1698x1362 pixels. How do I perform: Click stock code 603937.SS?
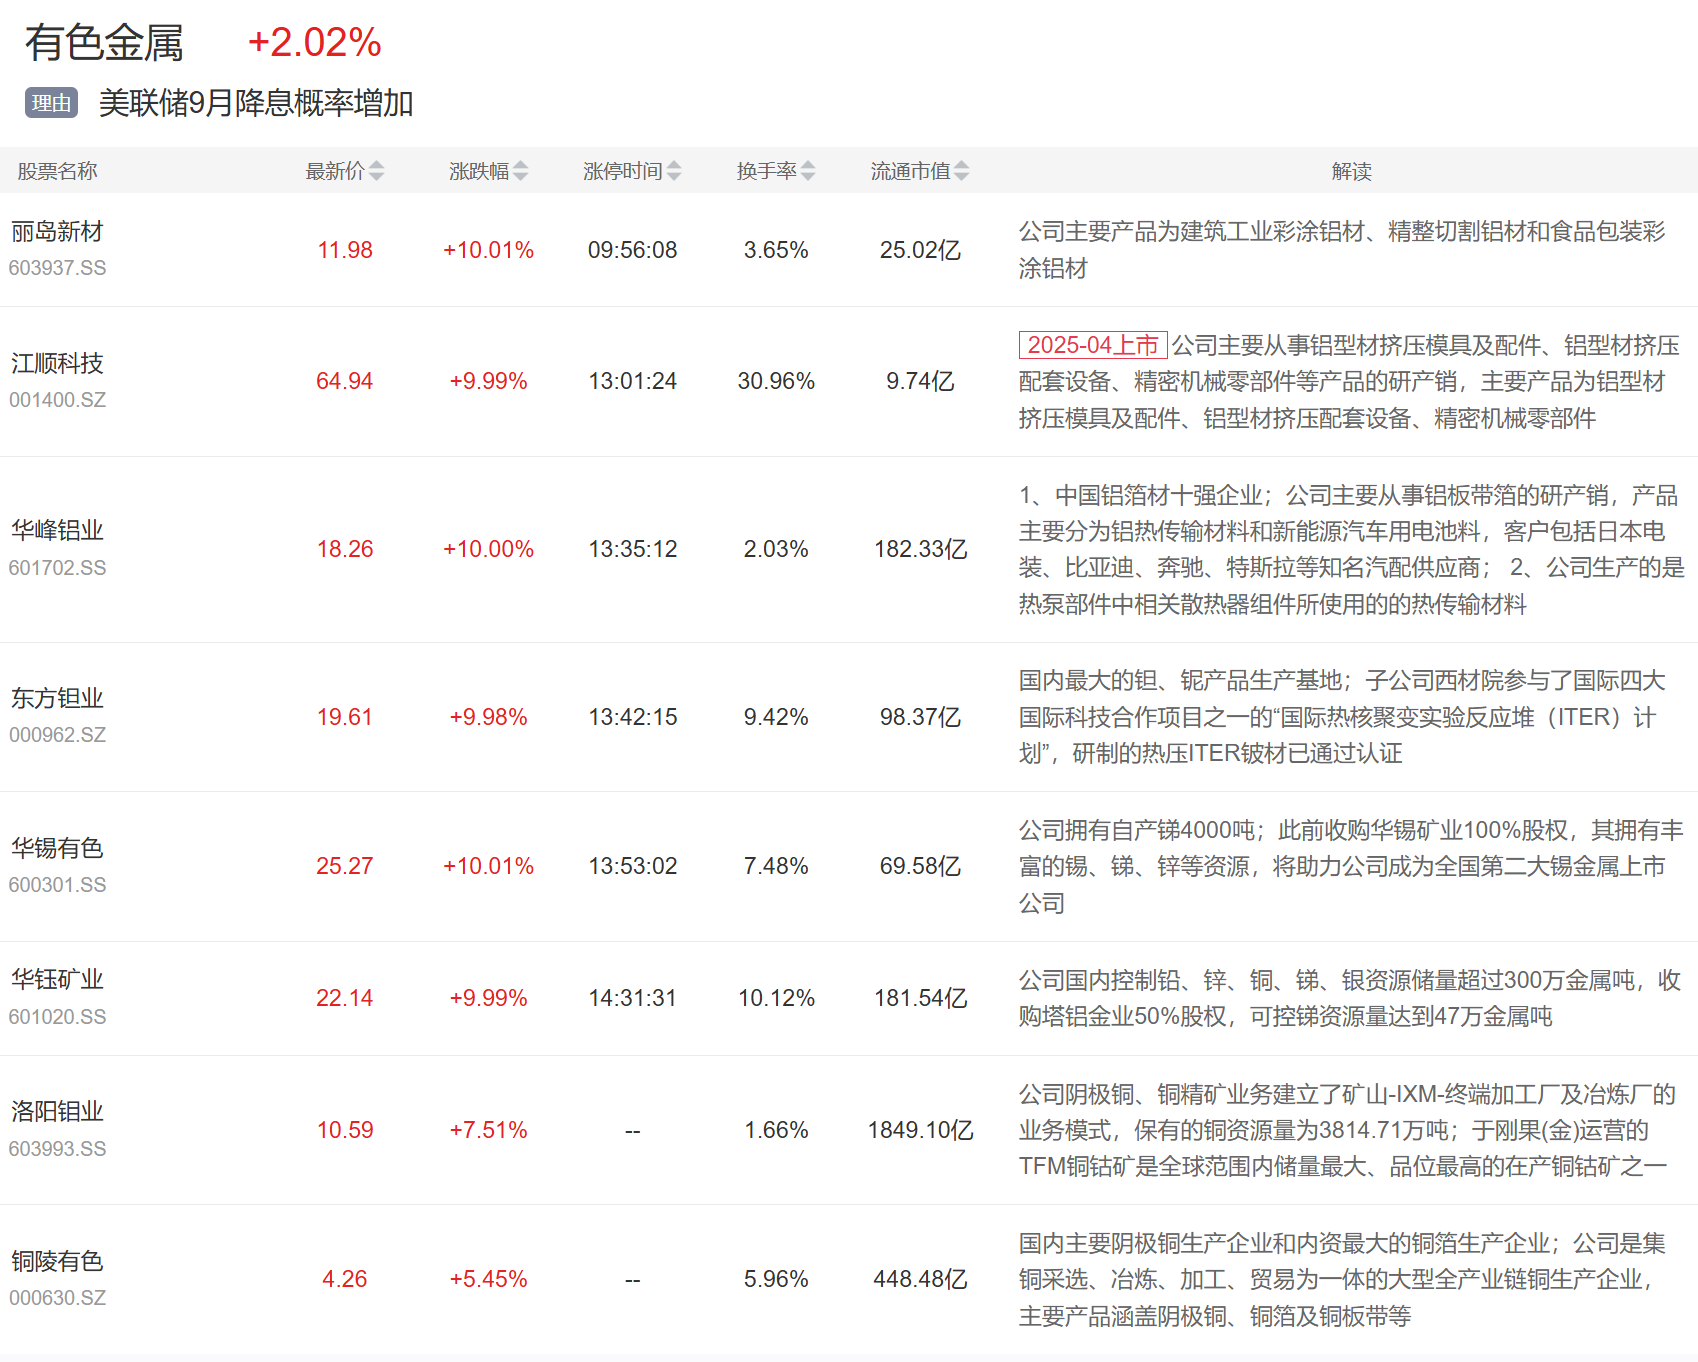click(57, 268)
